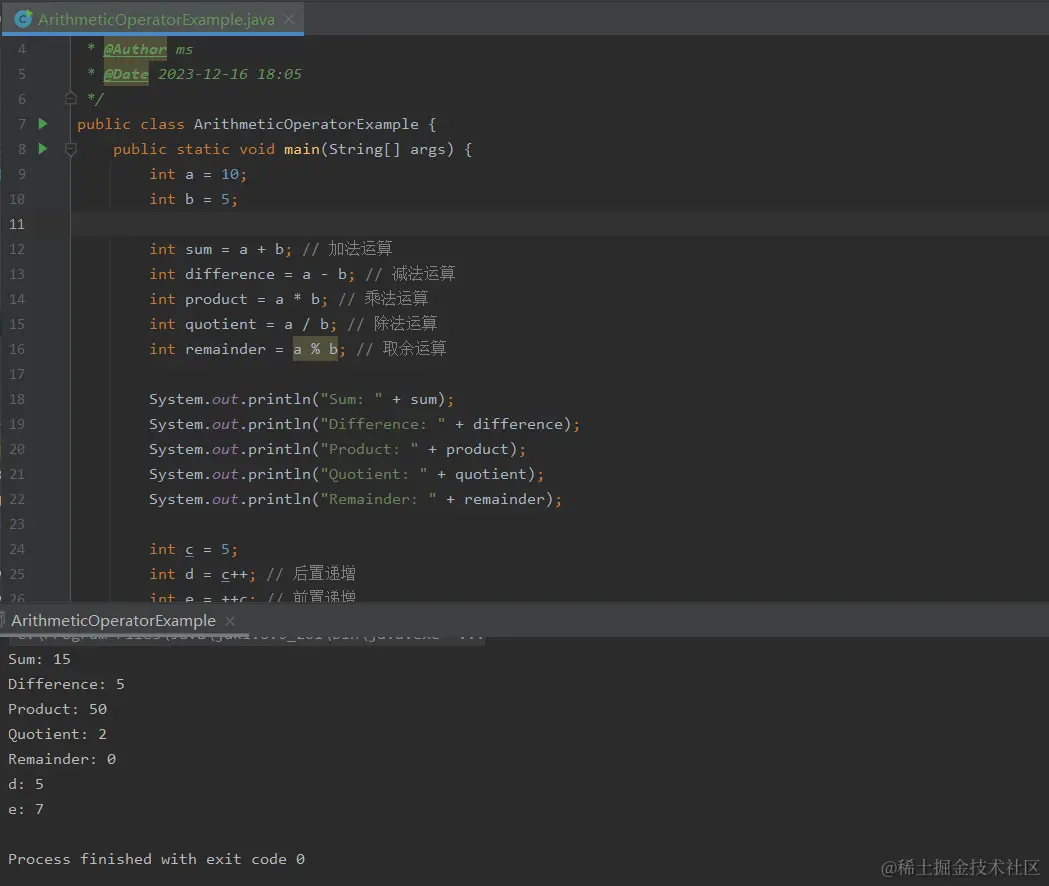Click 'int a = 10;' on line 9
1049x886 pixels.
(198, 175)
